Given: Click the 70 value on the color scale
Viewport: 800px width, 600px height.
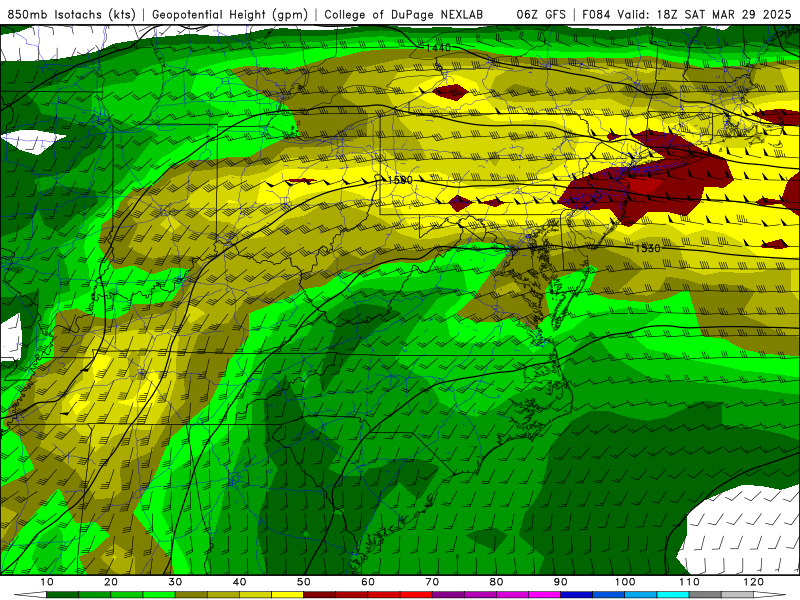Looking at the screenshot, I should pos(432,582).
